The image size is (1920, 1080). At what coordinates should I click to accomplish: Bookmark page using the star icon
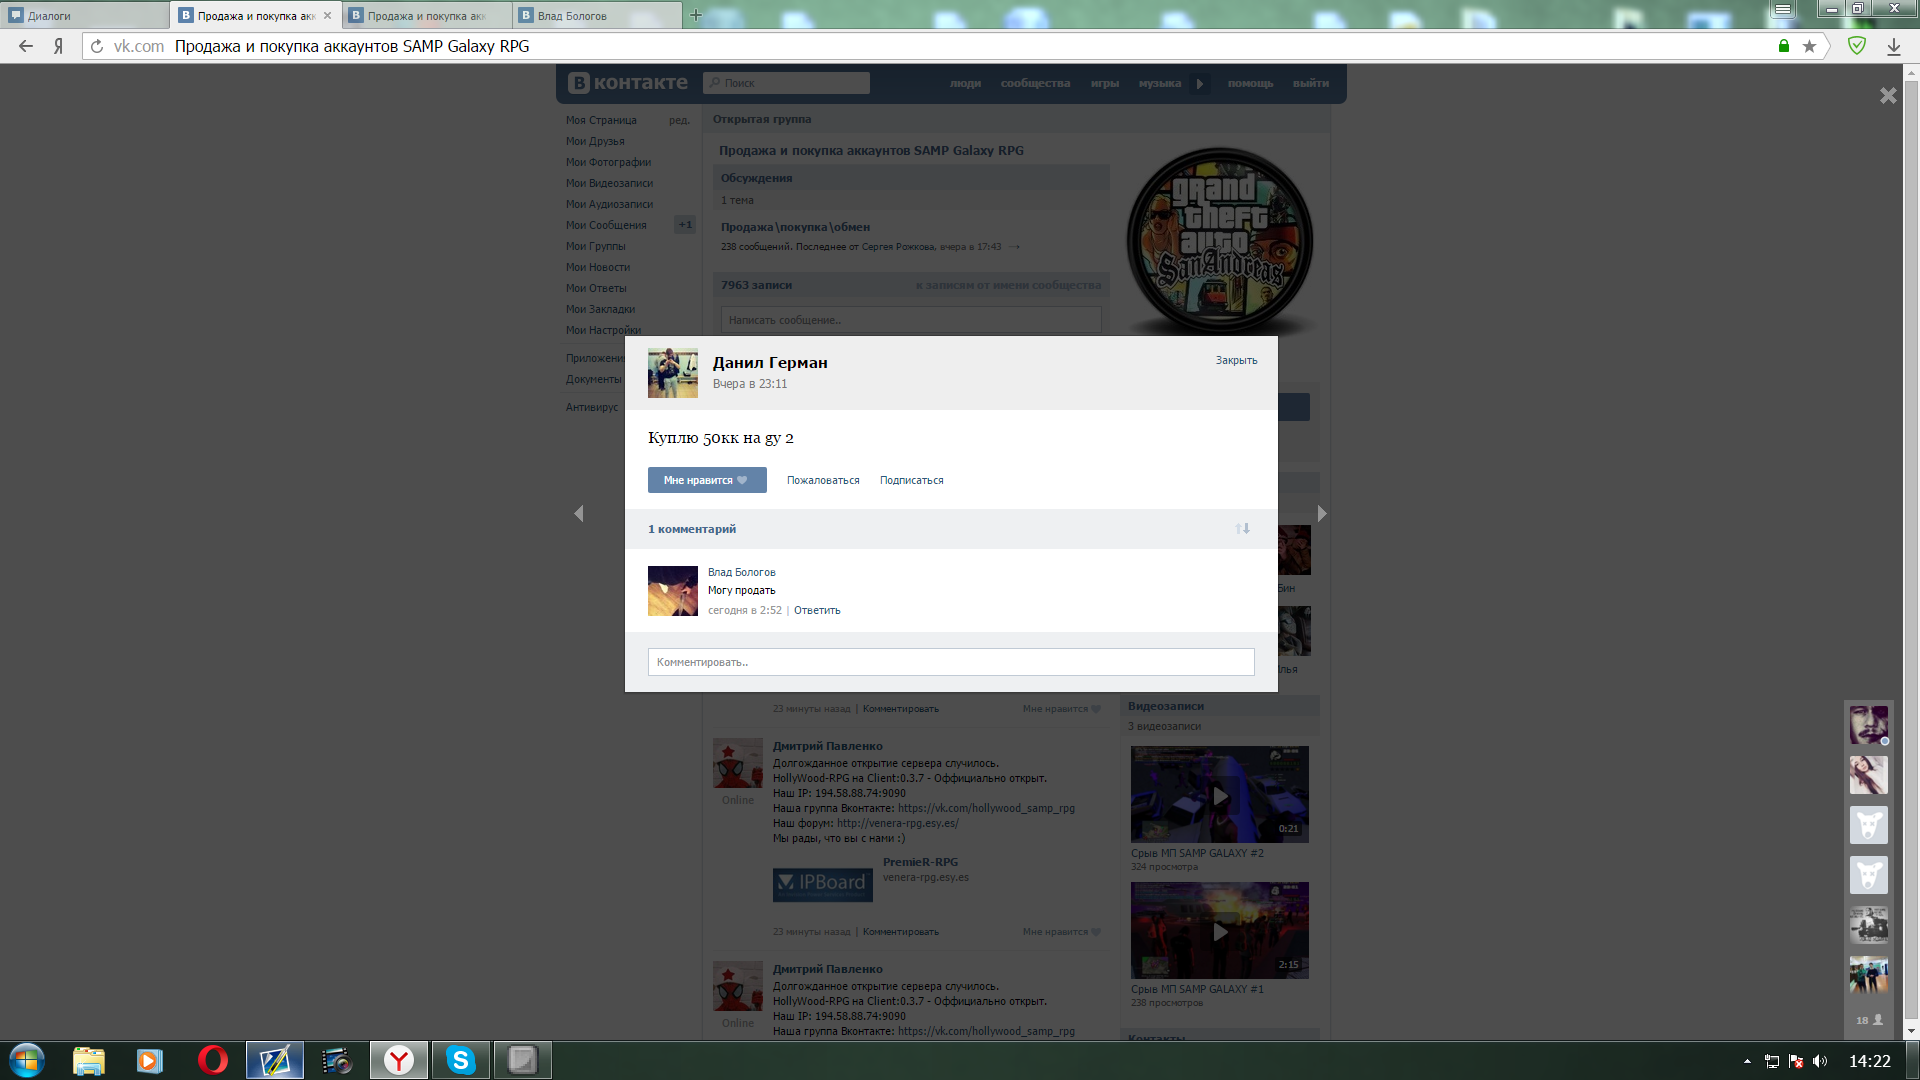pos(1809,46)
